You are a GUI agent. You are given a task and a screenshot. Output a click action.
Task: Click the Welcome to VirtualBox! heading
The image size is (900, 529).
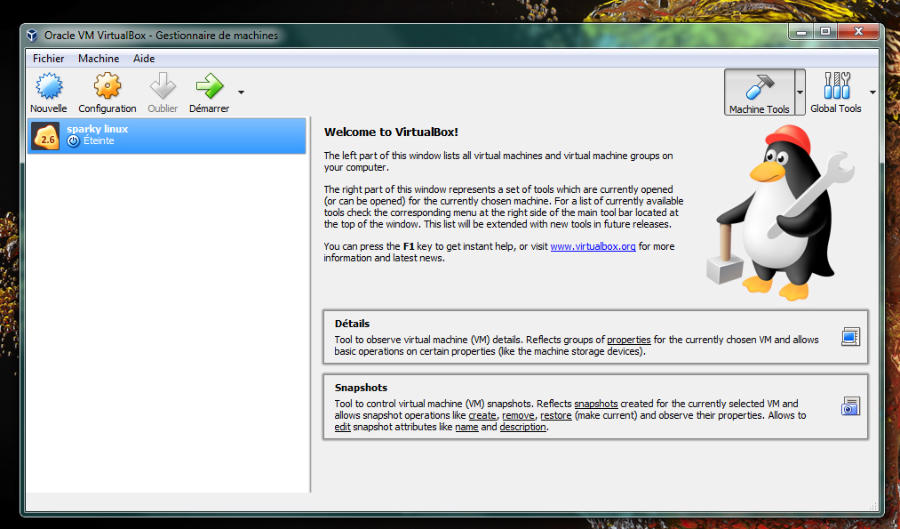[391, 132]
